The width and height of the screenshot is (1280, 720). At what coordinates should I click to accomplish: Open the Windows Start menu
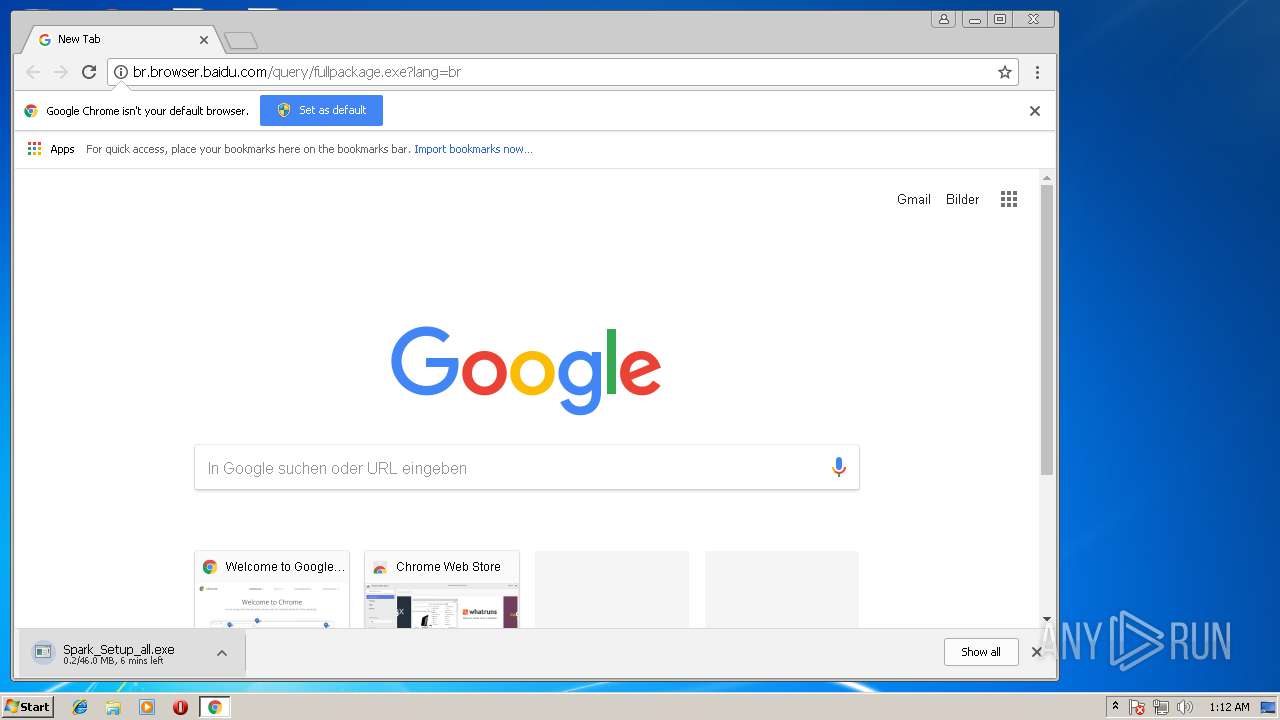[28, 707]
